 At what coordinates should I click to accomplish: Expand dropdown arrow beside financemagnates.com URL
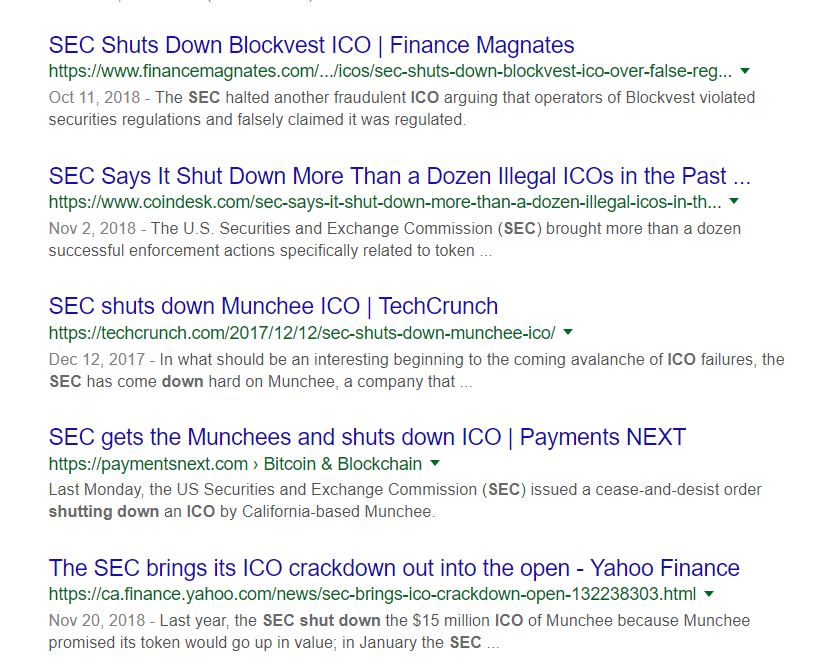746,72
